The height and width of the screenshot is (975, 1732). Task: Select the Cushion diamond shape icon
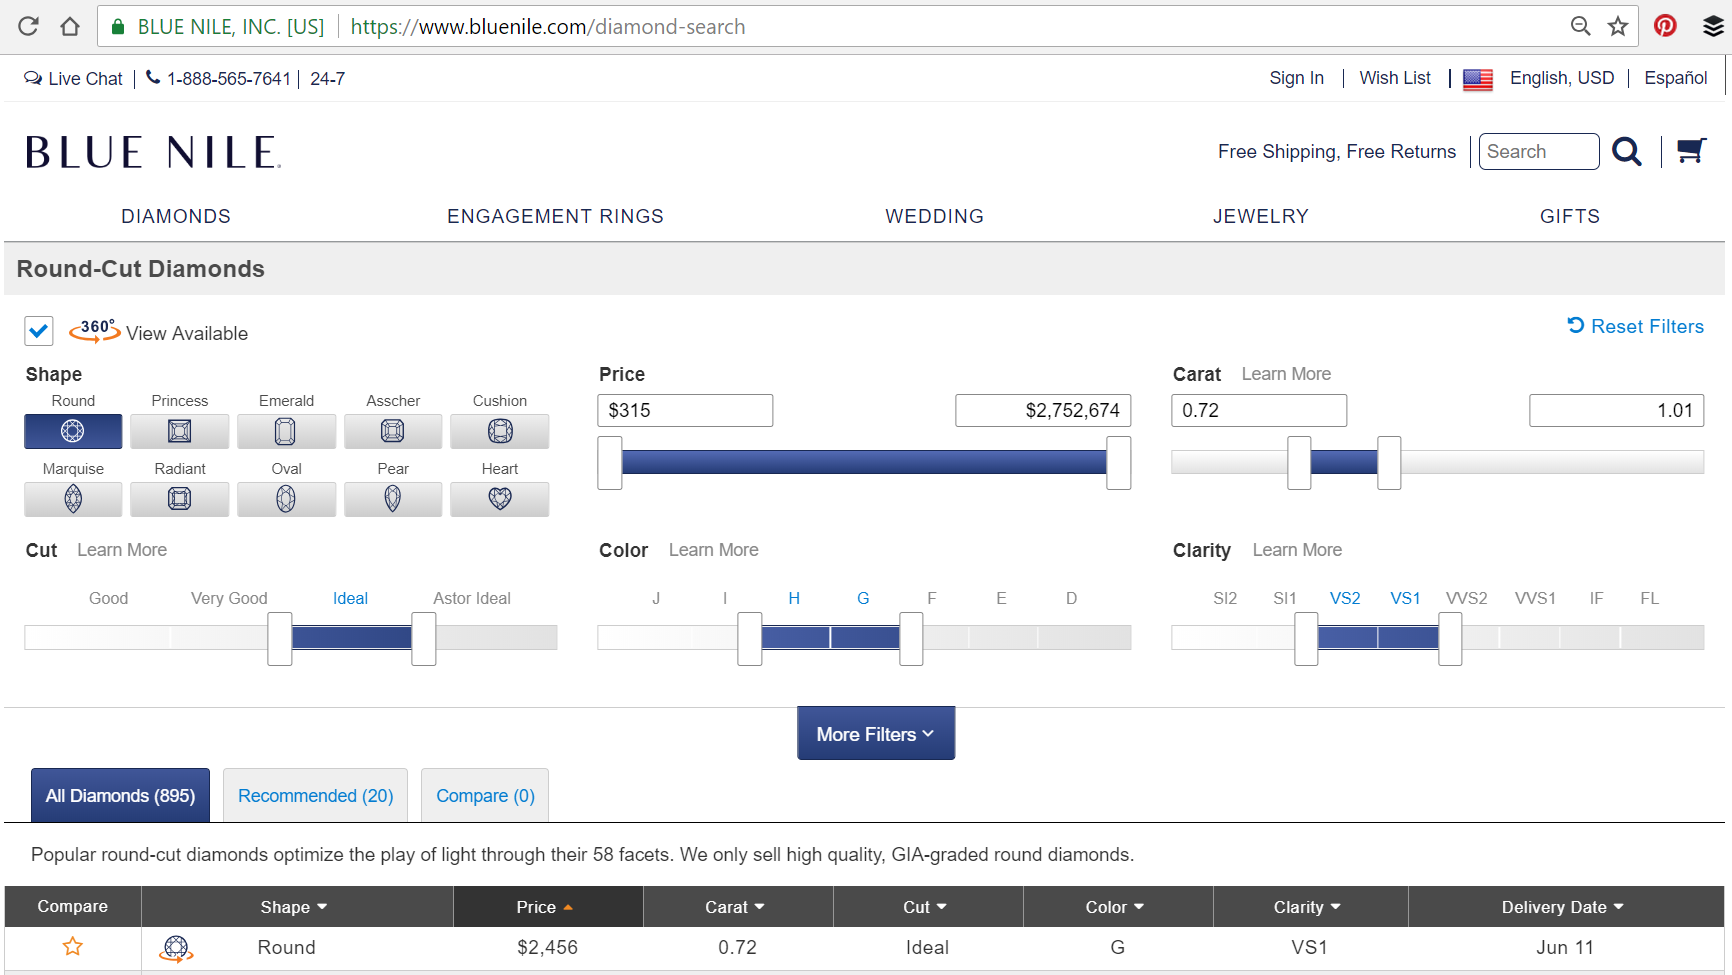click(500, 431)
